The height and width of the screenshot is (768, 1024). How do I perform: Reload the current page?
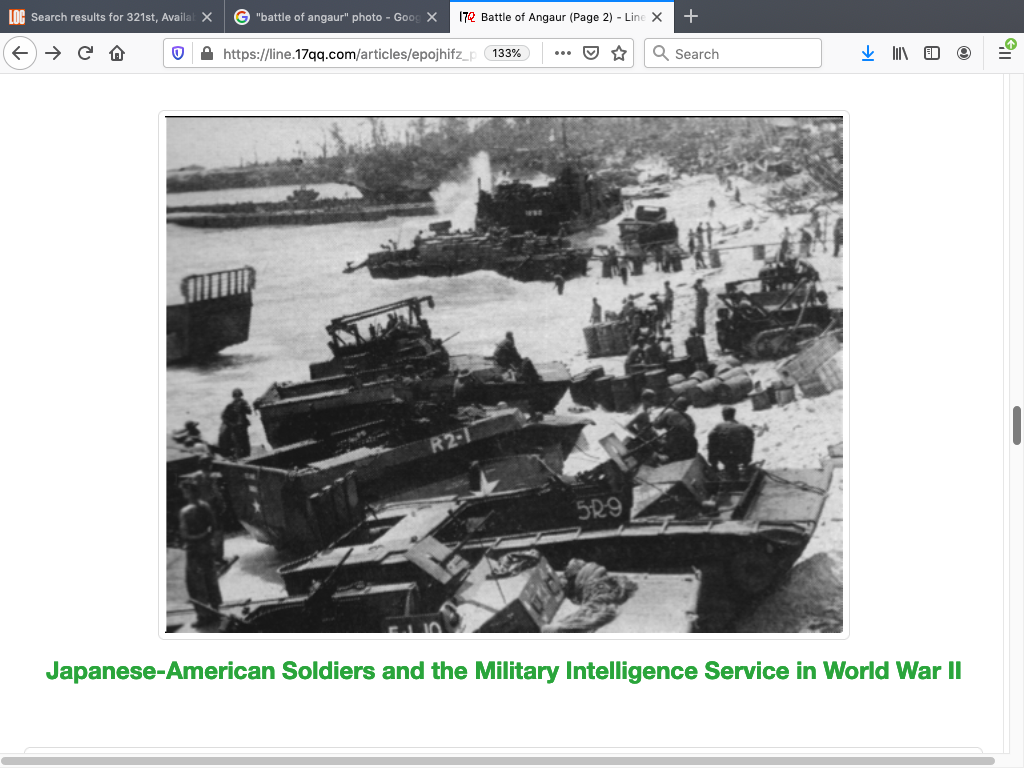[x=86, y=54]
